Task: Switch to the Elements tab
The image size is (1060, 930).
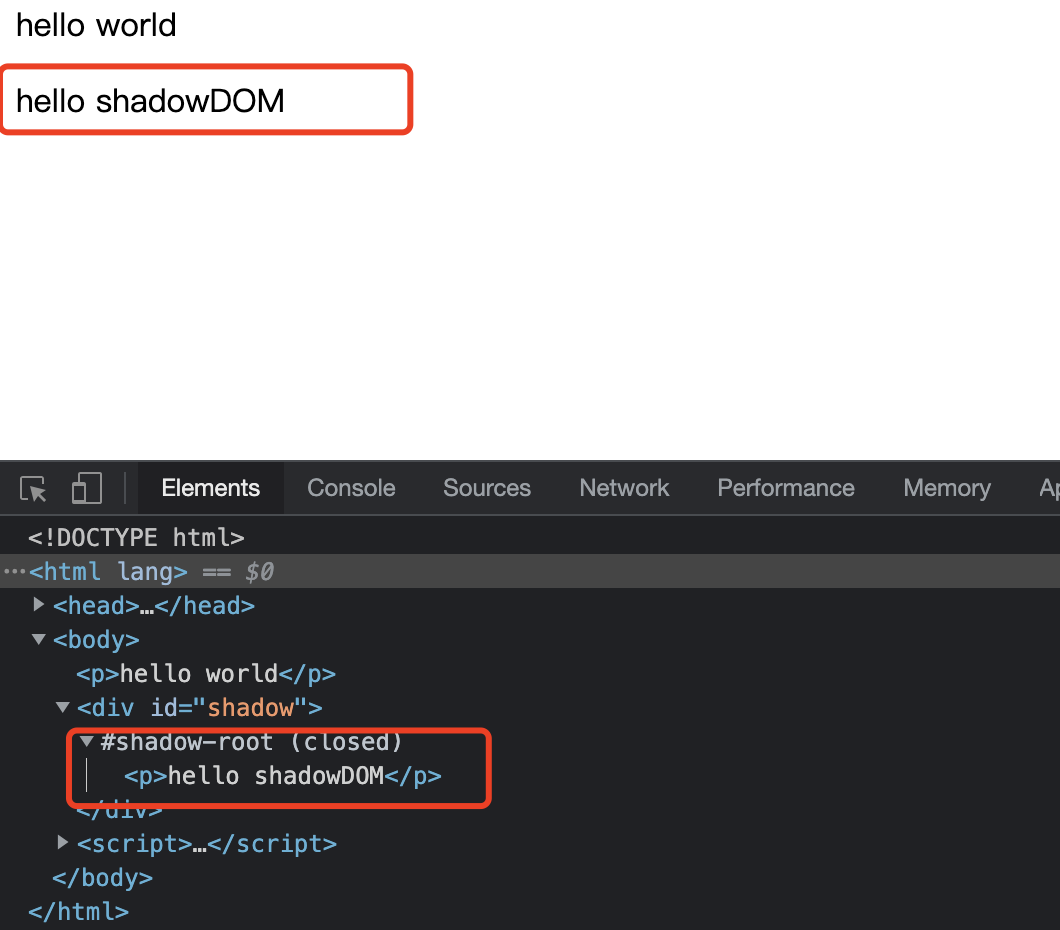Action: [x=210, y=488]
